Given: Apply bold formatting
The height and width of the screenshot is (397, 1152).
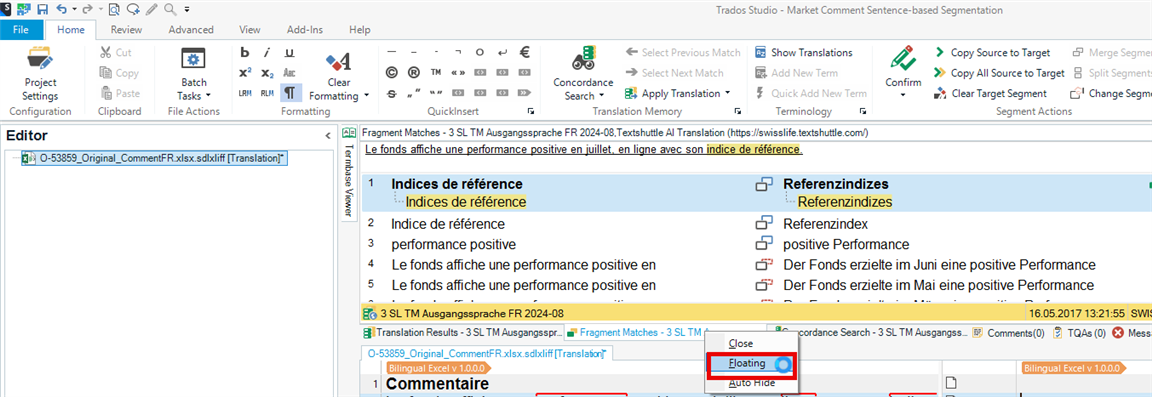Looking at the screenshot, I should (x=245, y=52).
